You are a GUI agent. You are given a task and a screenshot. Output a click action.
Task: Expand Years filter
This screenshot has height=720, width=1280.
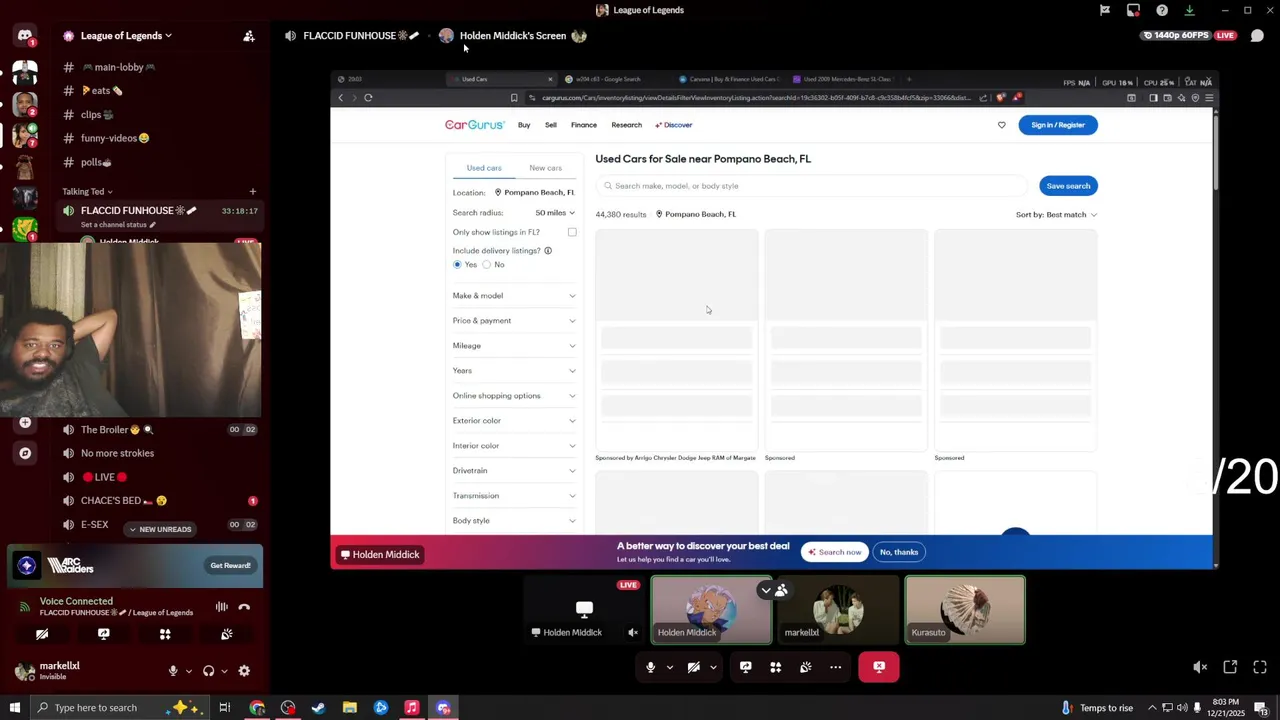514,371
